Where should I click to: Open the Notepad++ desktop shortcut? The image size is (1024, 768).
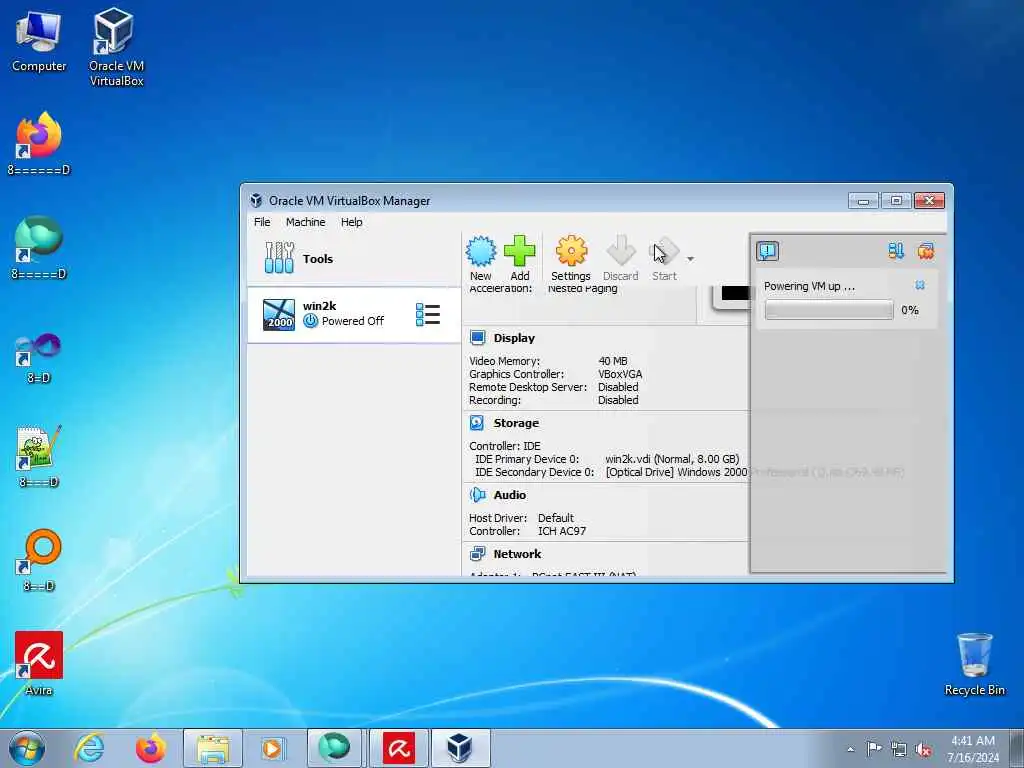coord(39,456)
